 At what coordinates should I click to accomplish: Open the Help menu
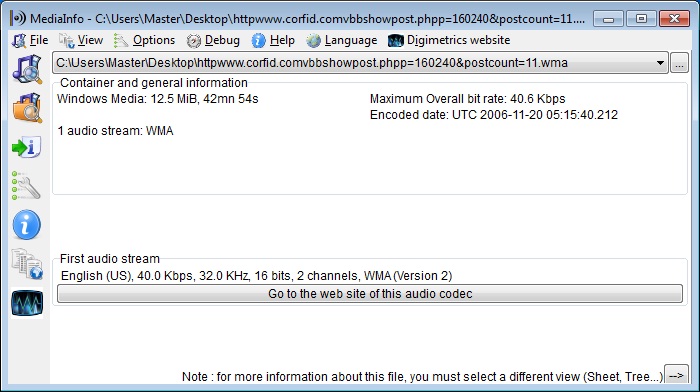(273, 40)
